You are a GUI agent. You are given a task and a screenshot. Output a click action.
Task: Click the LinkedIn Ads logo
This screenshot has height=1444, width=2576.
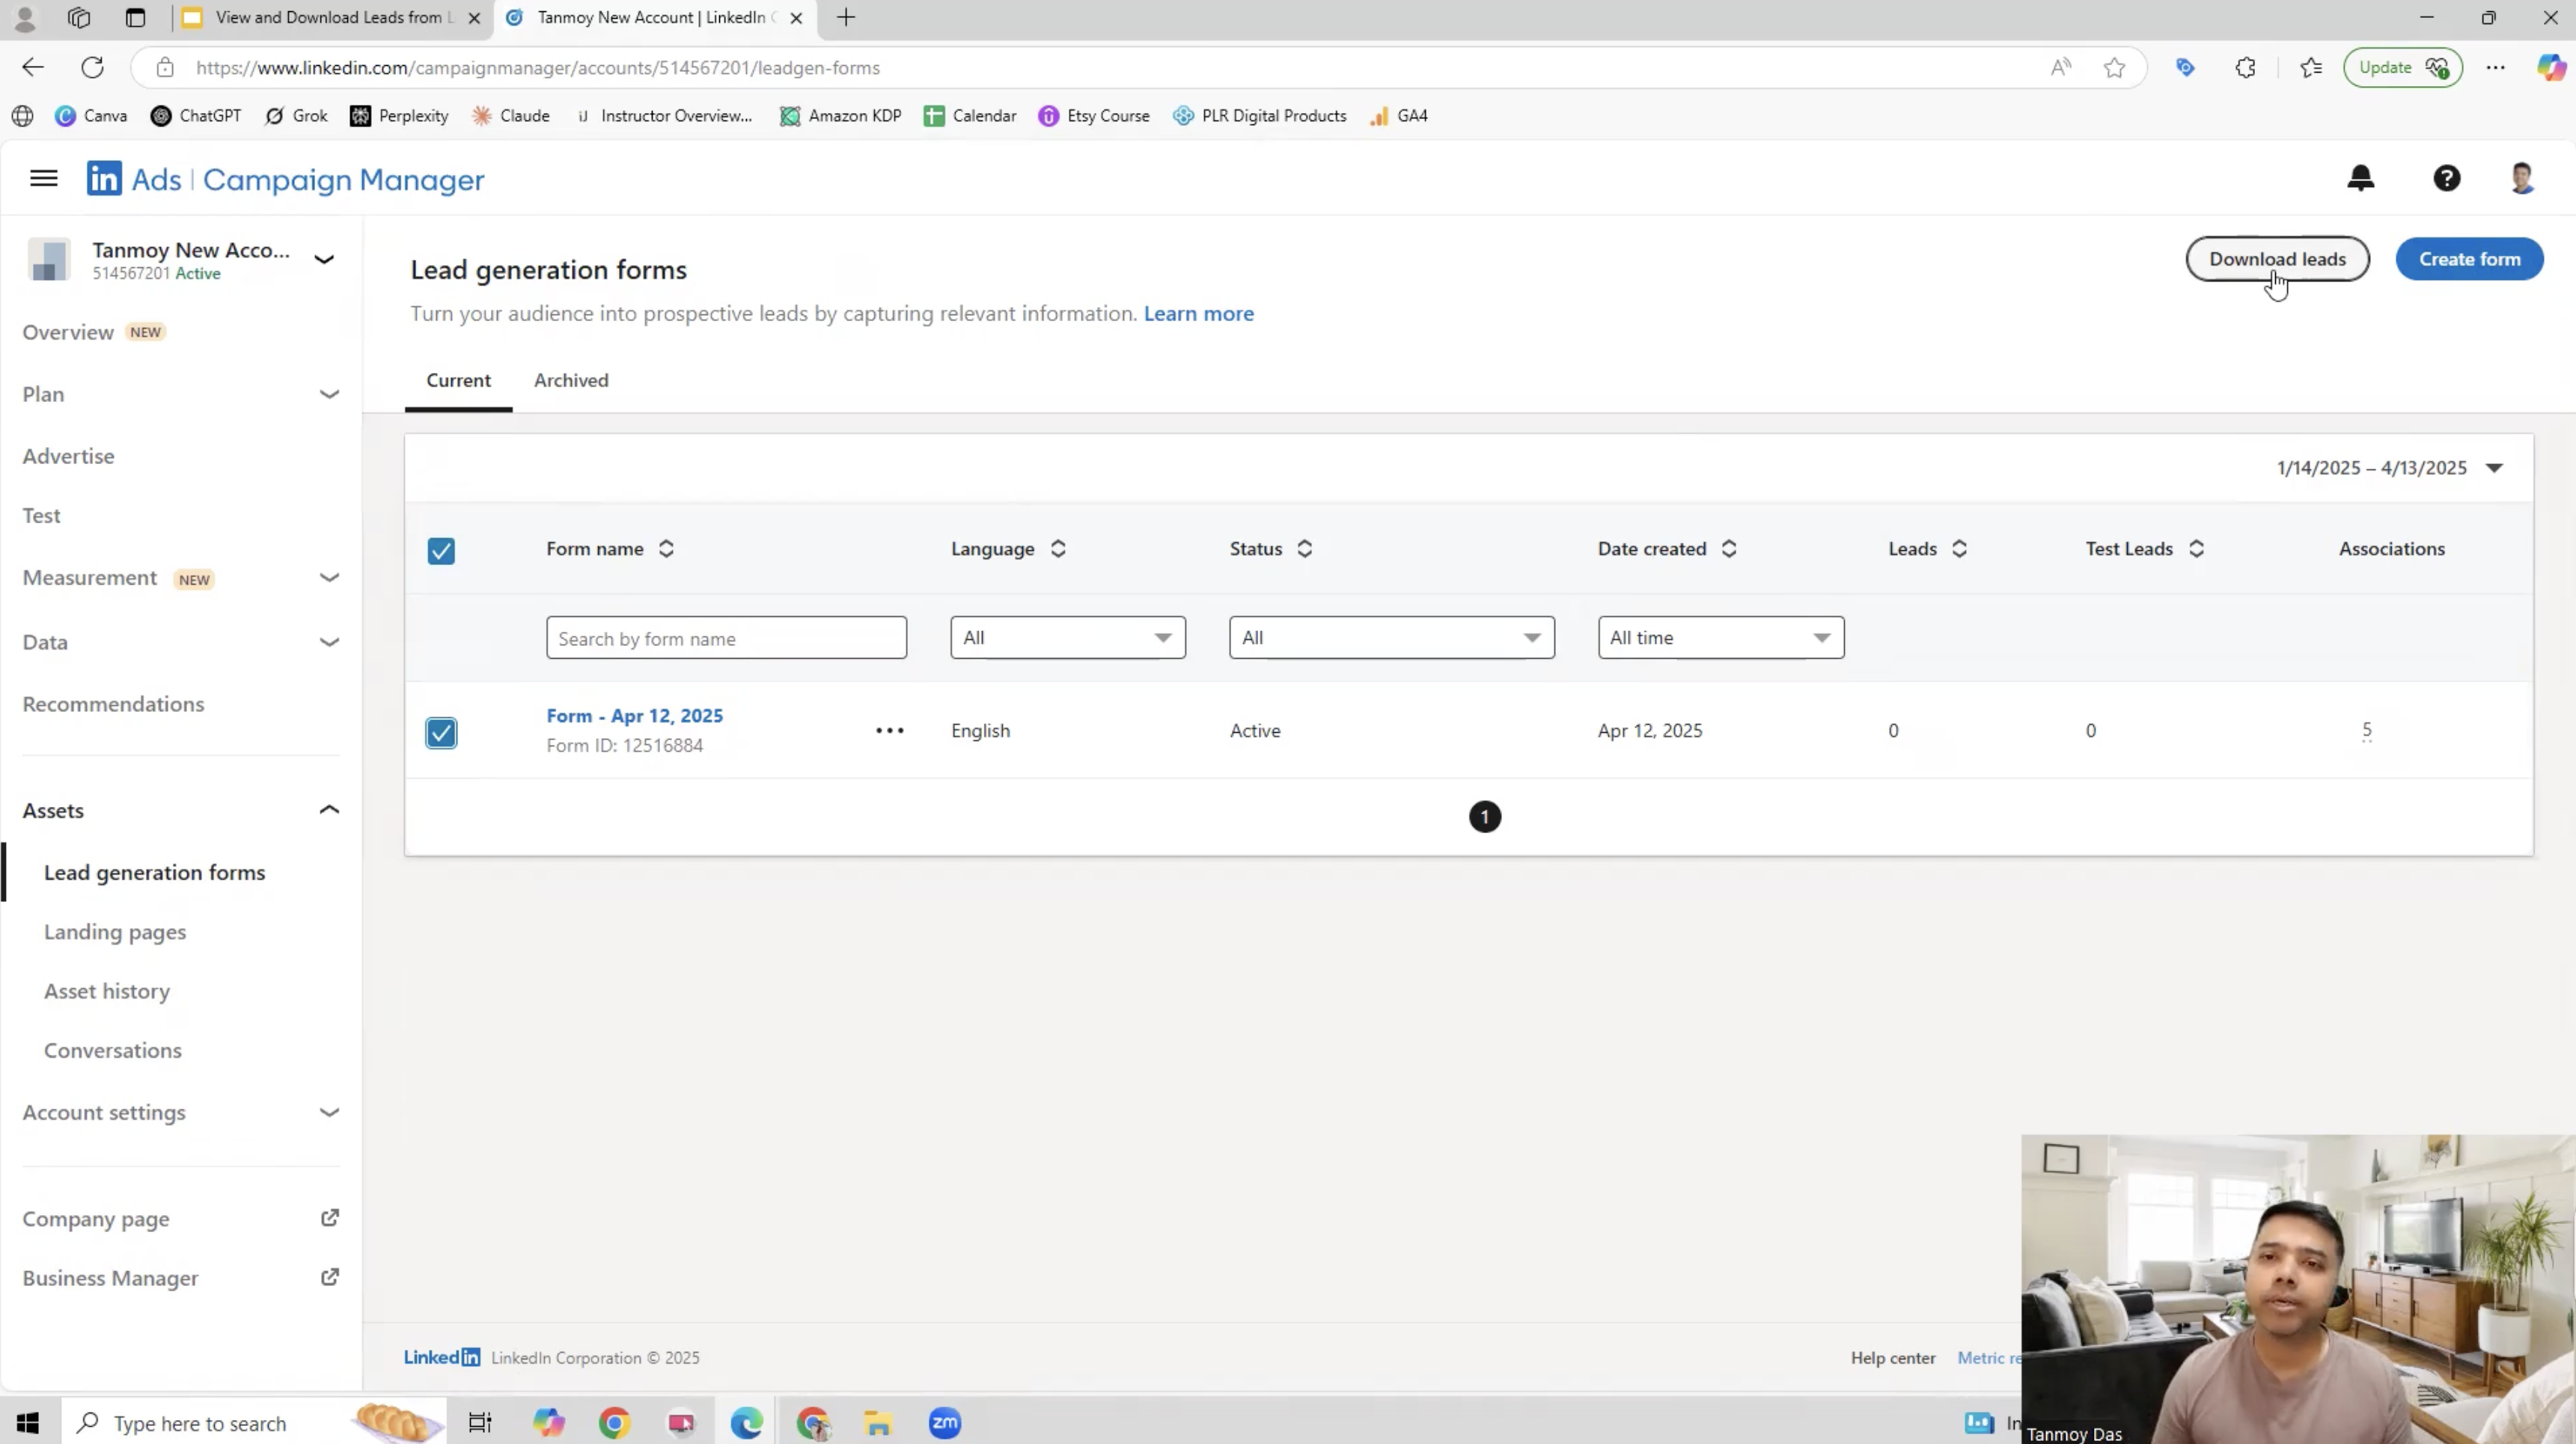(105, 179)
